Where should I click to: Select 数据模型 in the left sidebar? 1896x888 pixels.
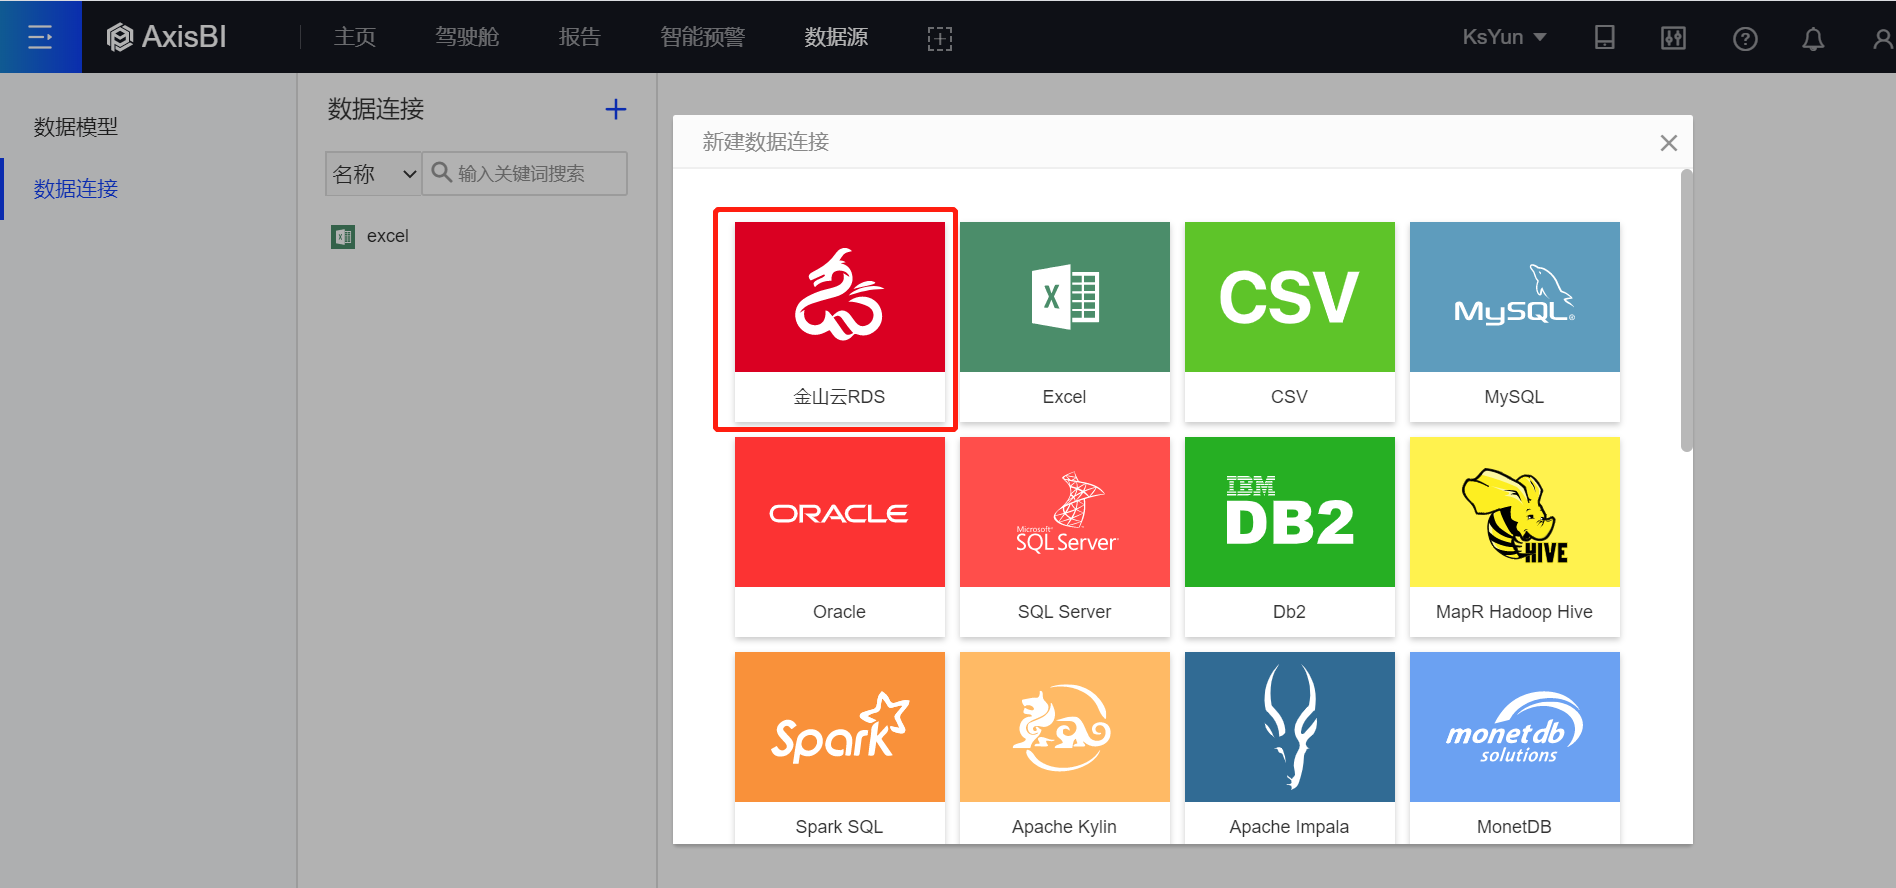tap(76, 127)
